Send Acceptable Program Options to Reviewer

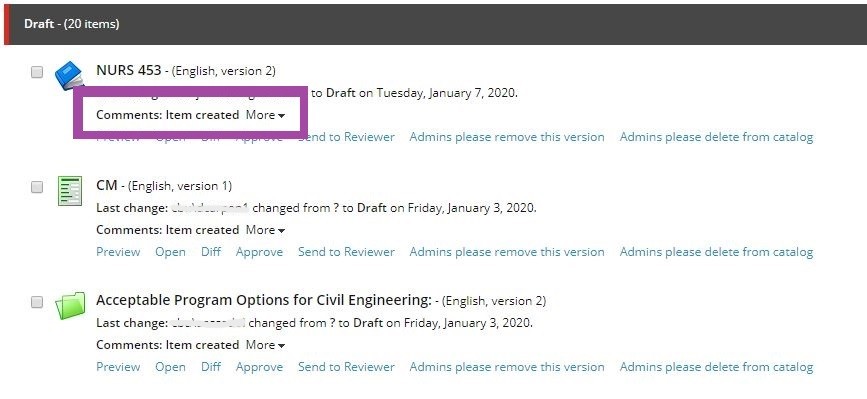coord(346,367)
